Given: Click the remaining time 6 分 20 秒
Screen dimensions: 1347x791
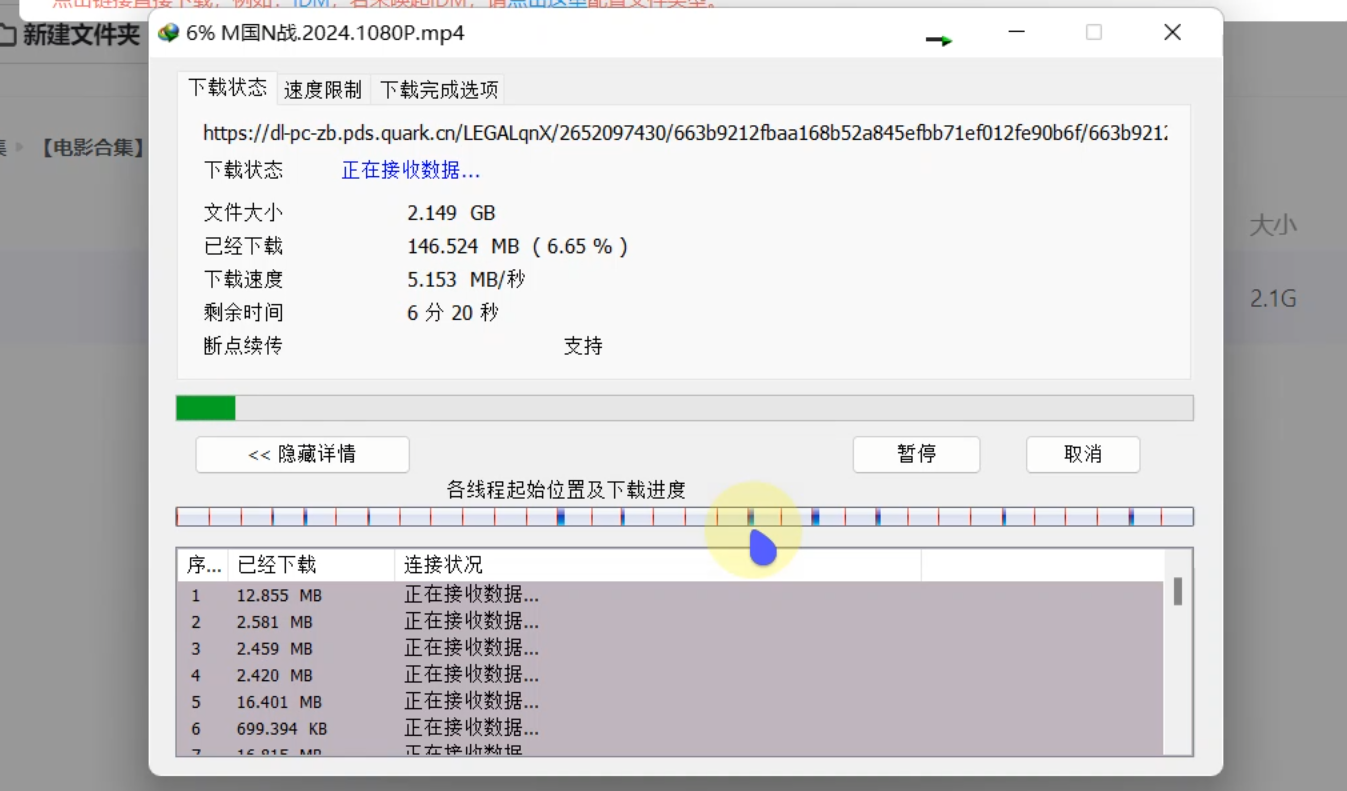Looking at the screenshot, I should (x=452, y=313).
